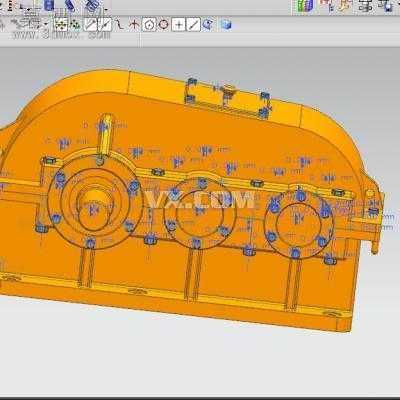Pick the S-curve snap icon
The image size is (400, 400).
[x=120, y=25]
